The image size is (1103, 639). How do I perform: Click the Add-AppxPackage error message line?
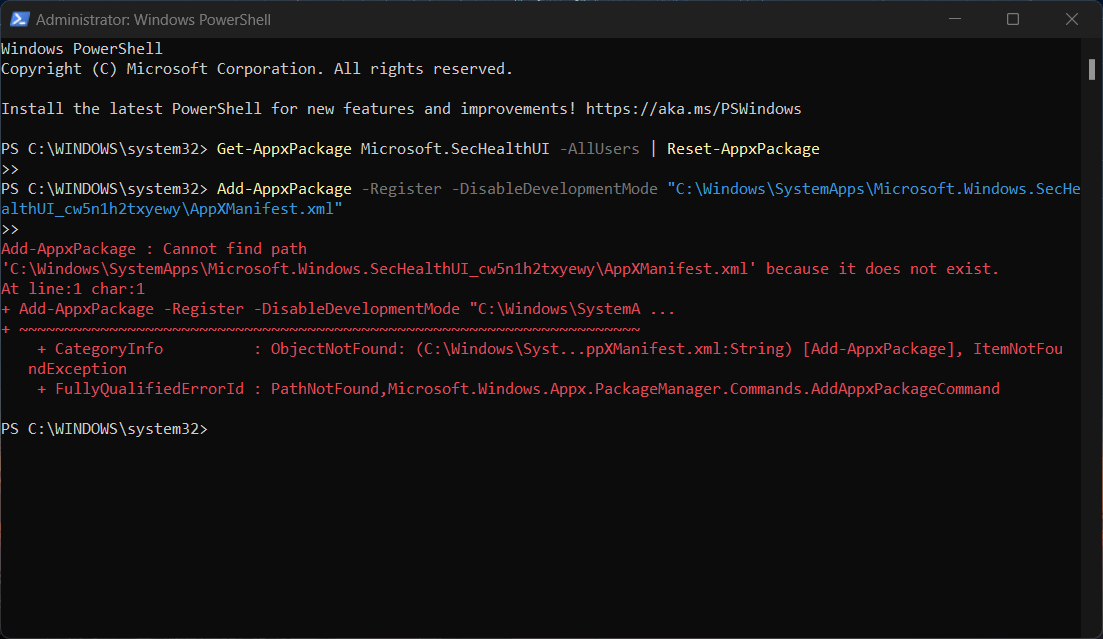[x=150, y=248]
